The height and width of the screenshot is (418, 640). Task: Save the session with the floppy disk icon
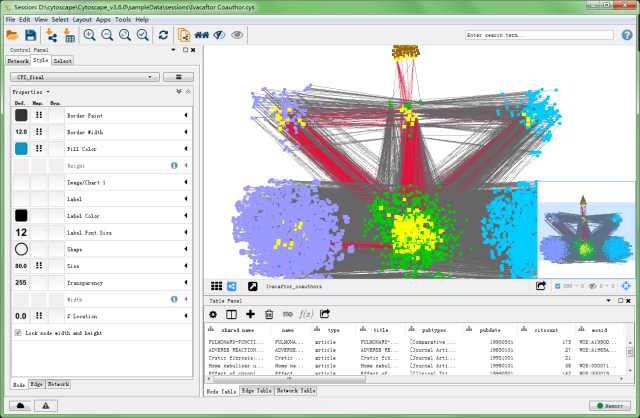coord(30,35)
